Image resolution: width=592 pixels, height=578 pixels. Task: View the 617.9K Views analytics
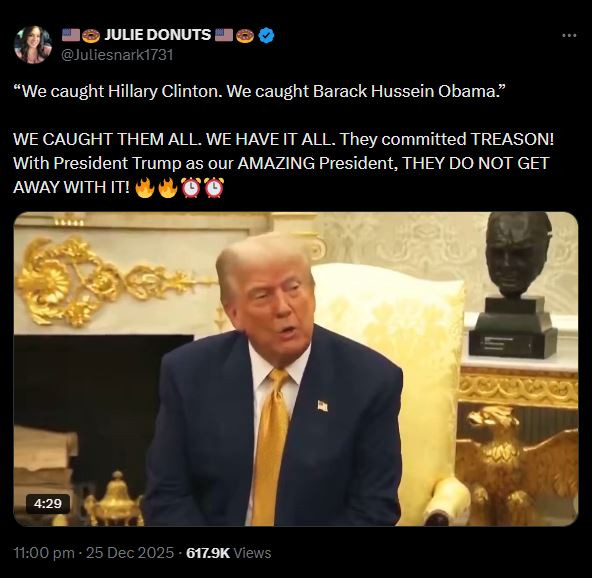(x=229, y=553)
